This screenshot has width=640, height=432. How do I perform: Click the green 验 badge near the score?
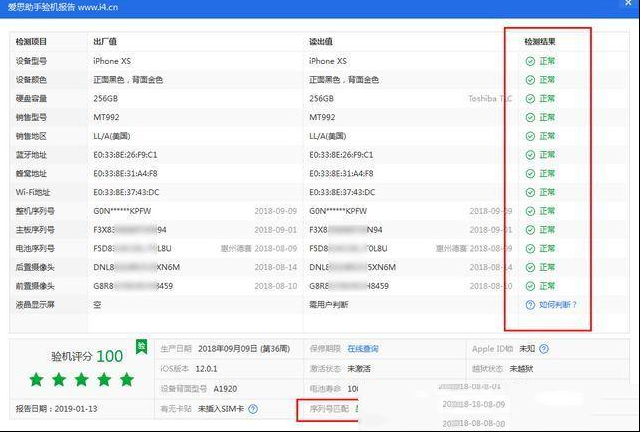[141, 347]
